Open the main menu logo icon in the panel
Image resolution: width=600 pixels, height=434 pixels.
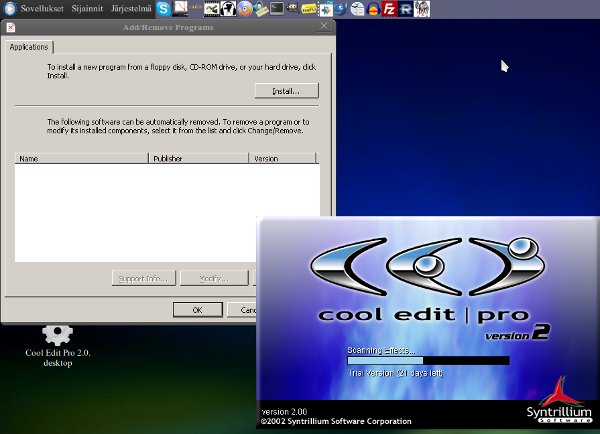click(9, 8)
